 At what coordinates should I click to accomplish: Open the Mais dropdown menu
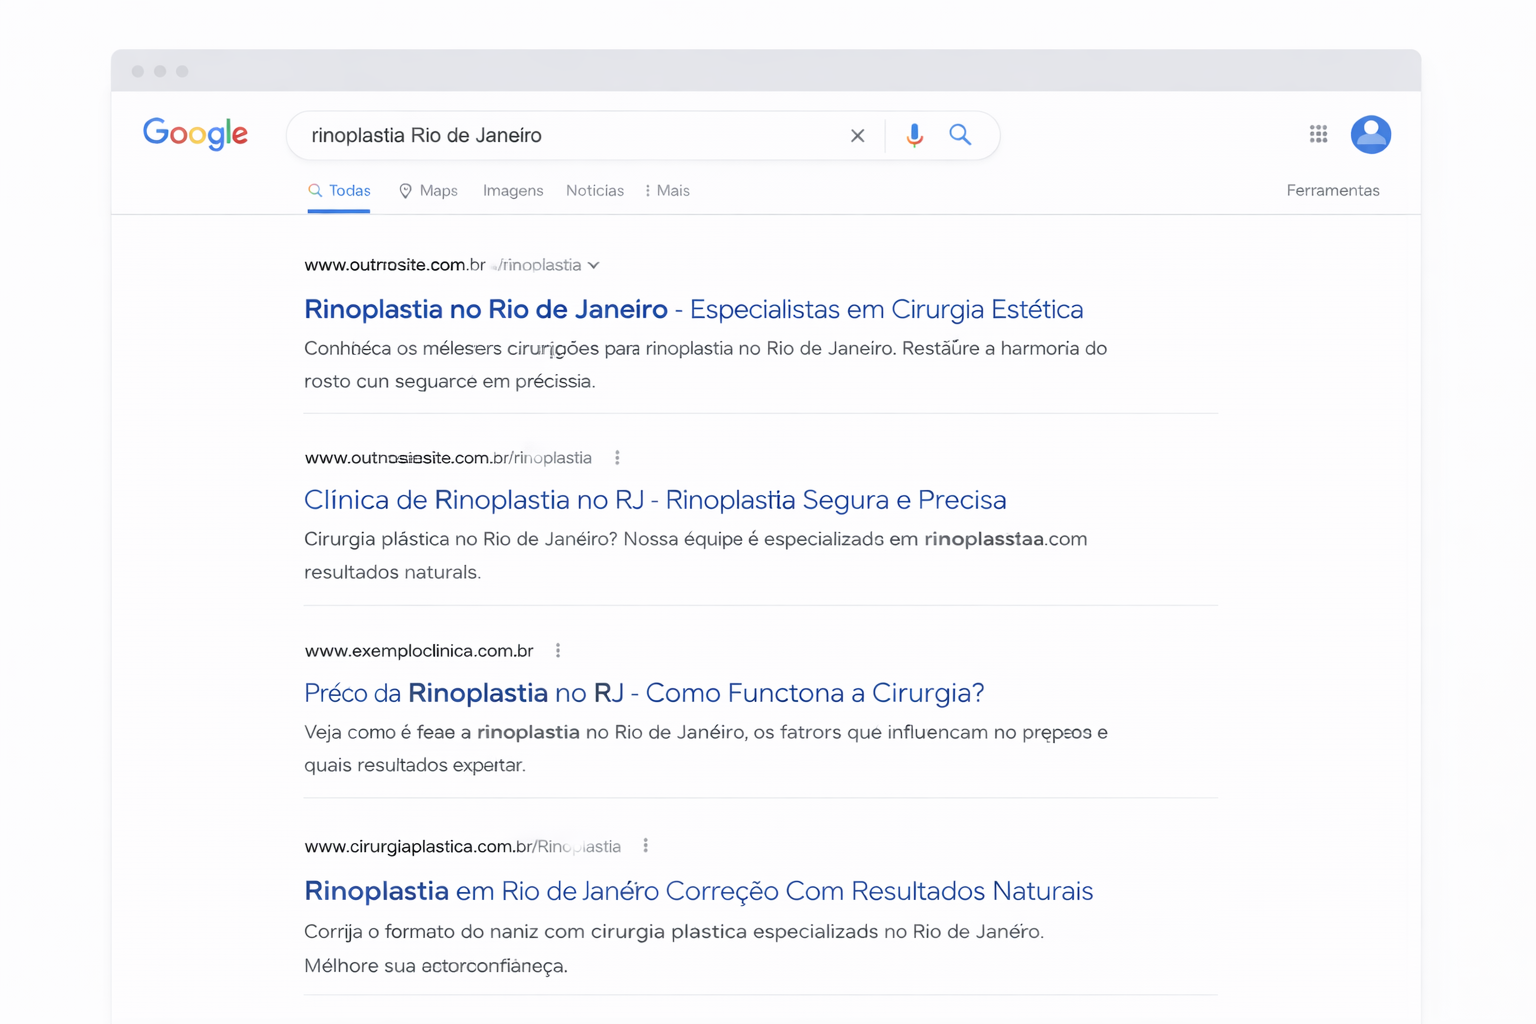(670, 190)
